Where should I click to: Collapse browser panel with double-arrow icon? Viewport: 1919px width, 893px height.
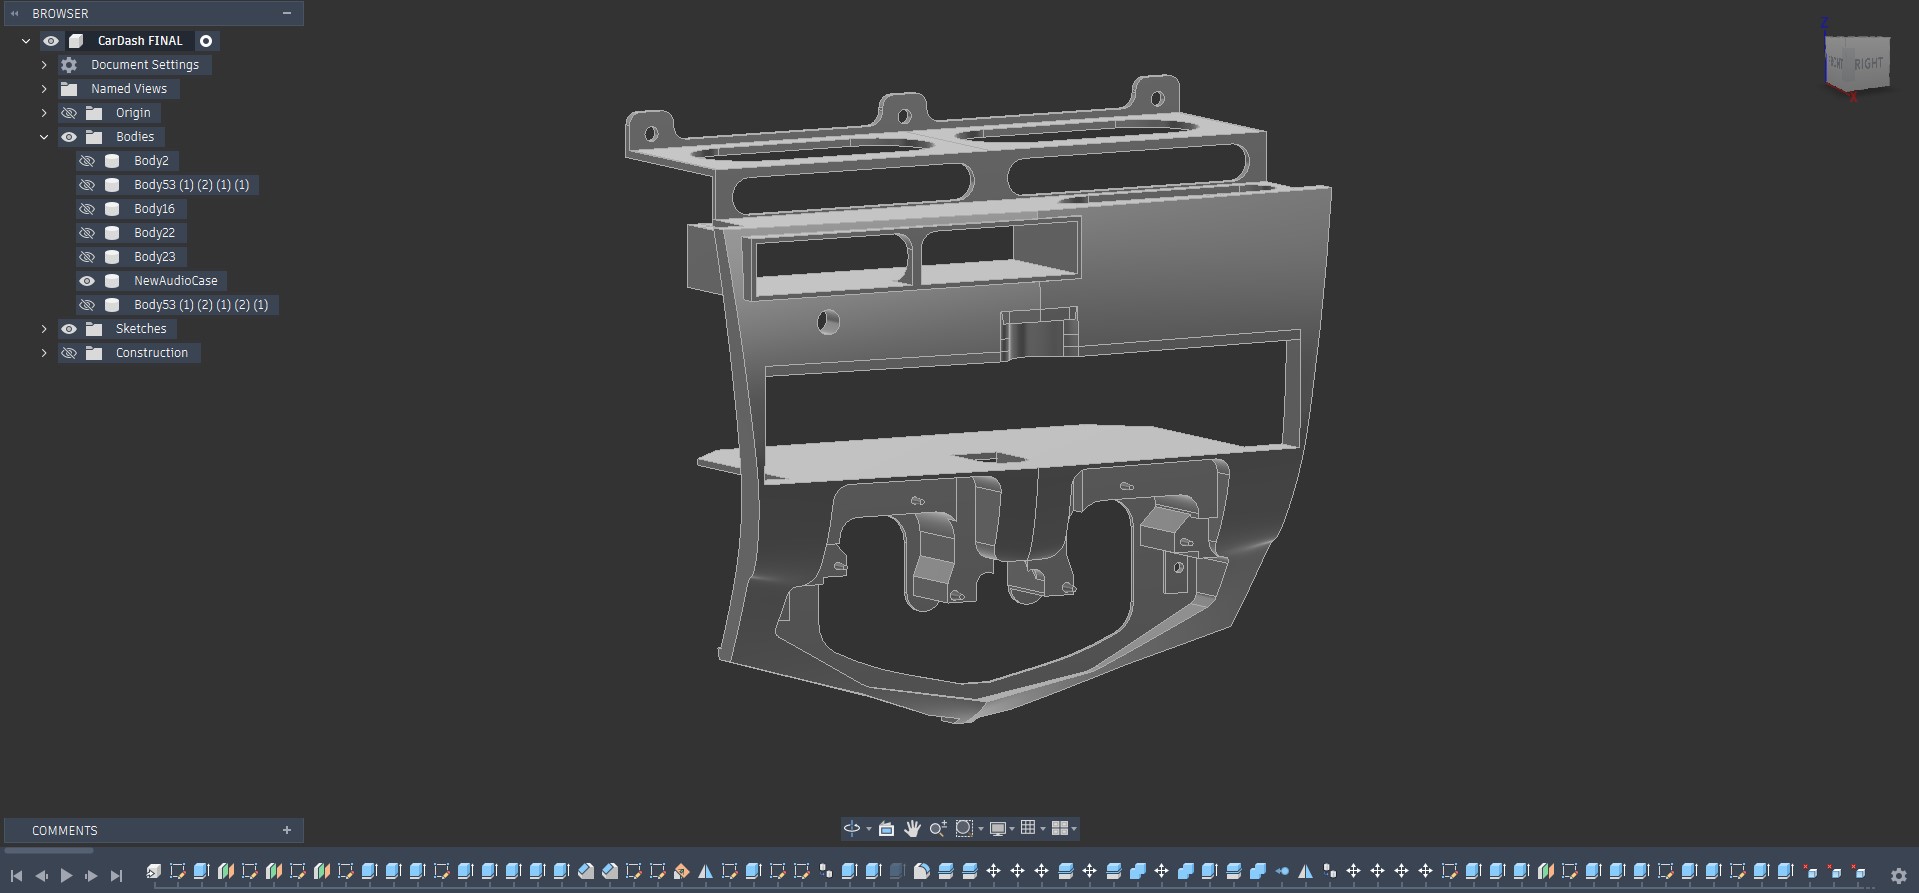click(15, 14)
